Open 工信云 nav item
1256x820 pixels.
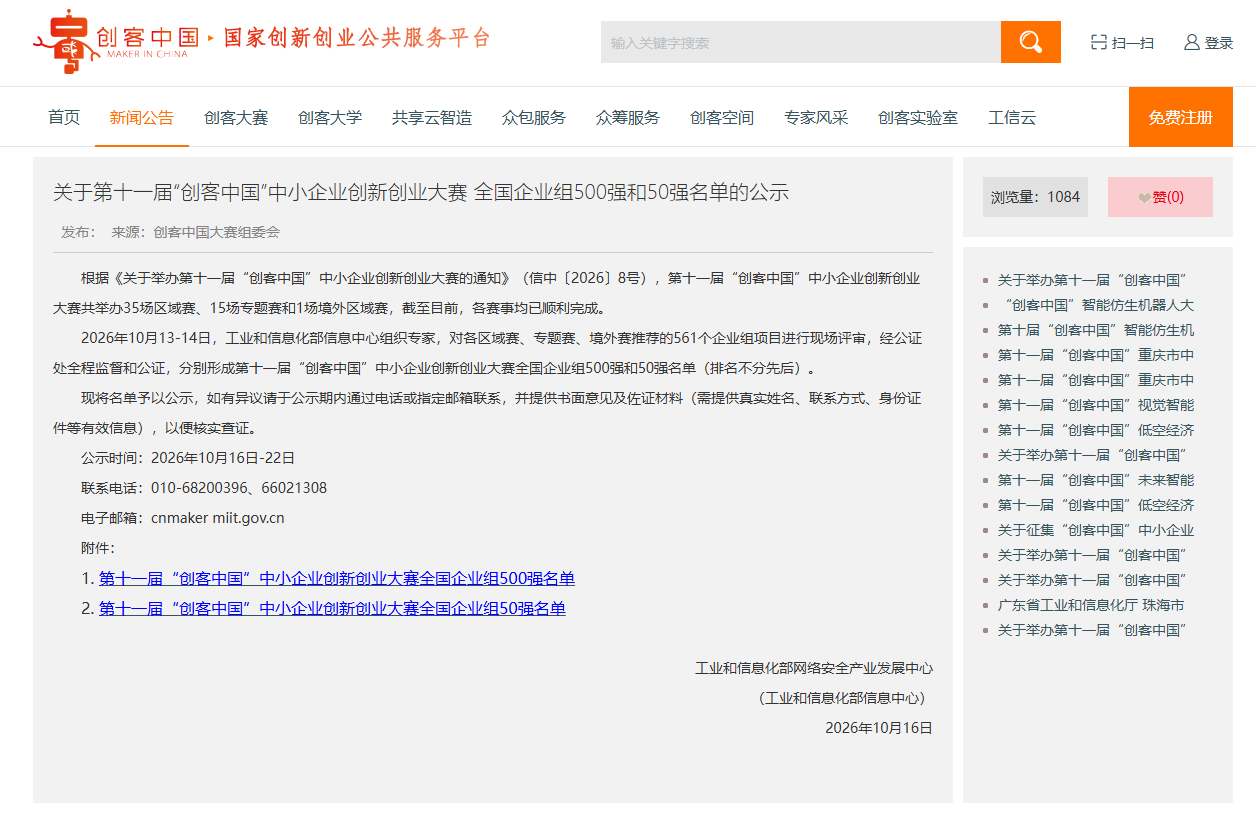click(x=1012, y=117)
